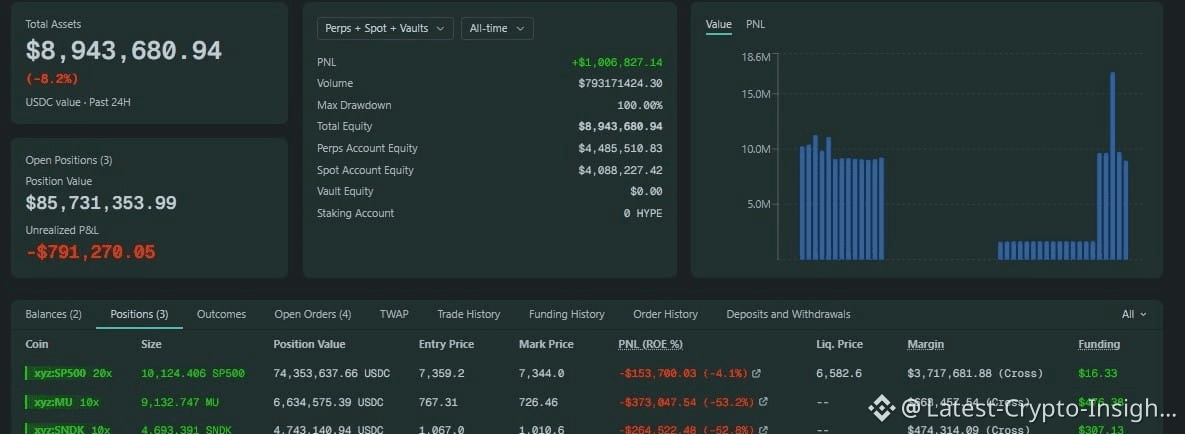The image size is (1185, 434).
Task: Open the All filter dropdown in positions
Action: [1134, 314]
